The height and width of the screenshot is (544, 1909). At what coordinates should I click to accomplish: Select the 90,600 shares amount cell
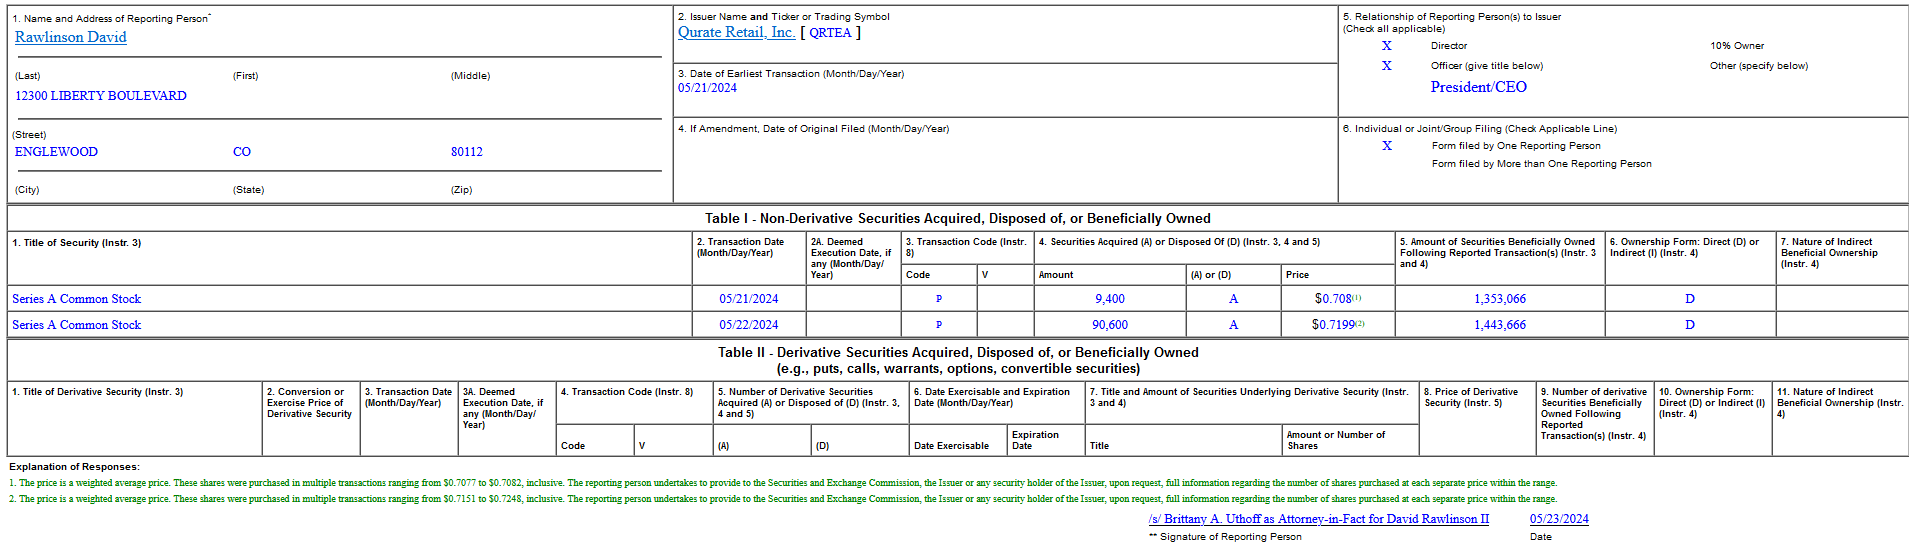(1109, 325)
